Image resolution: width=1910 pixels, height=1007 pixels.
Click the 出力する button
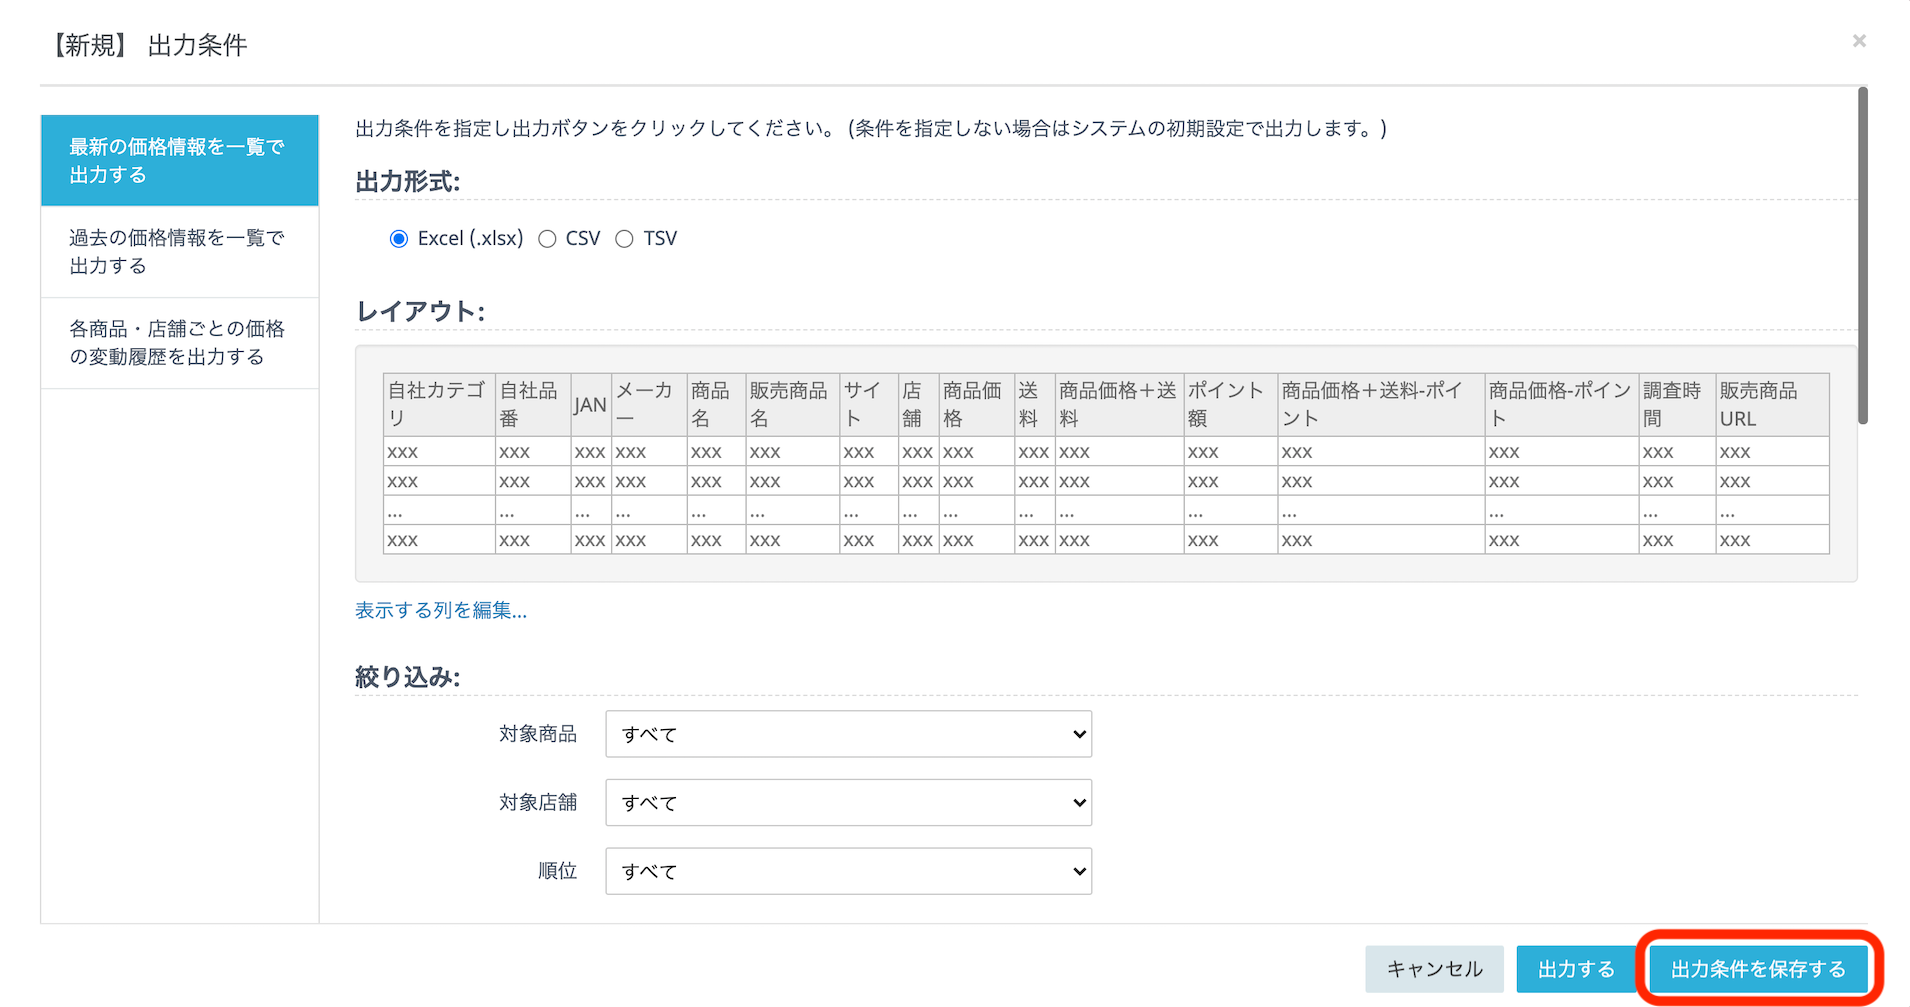[1575, 969]
